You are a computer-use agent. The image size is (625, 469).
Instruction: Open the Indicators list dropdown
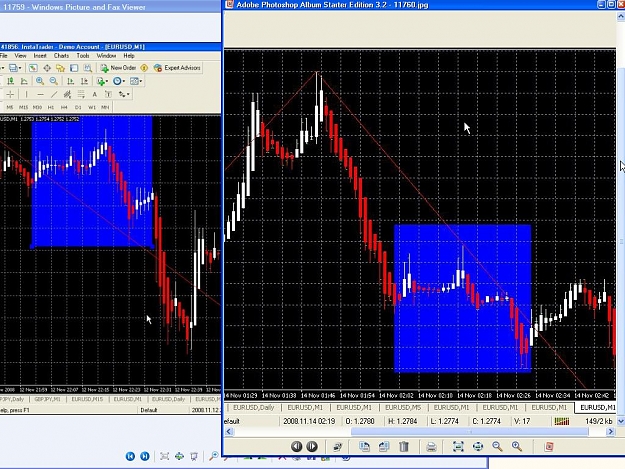click(x=102, y=81)
